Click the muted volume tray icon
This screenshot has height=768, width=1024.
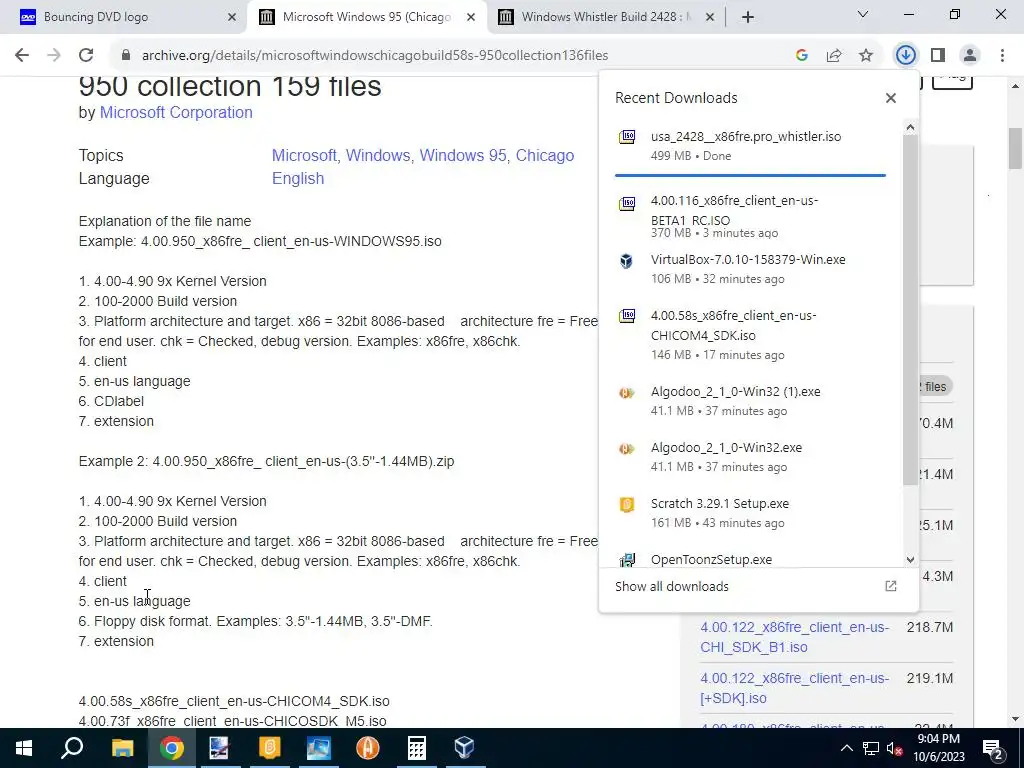(894, 748)
